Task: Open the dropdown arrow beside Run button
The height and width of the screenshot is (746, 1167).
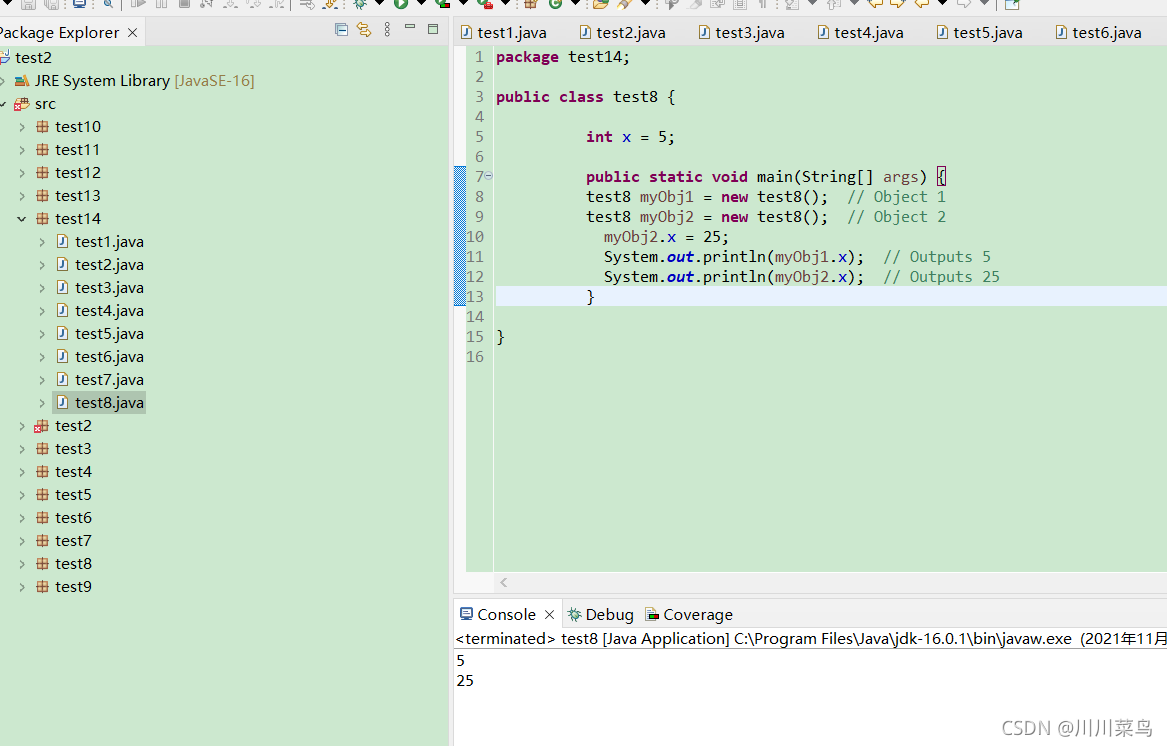Action: pos(421,4)
